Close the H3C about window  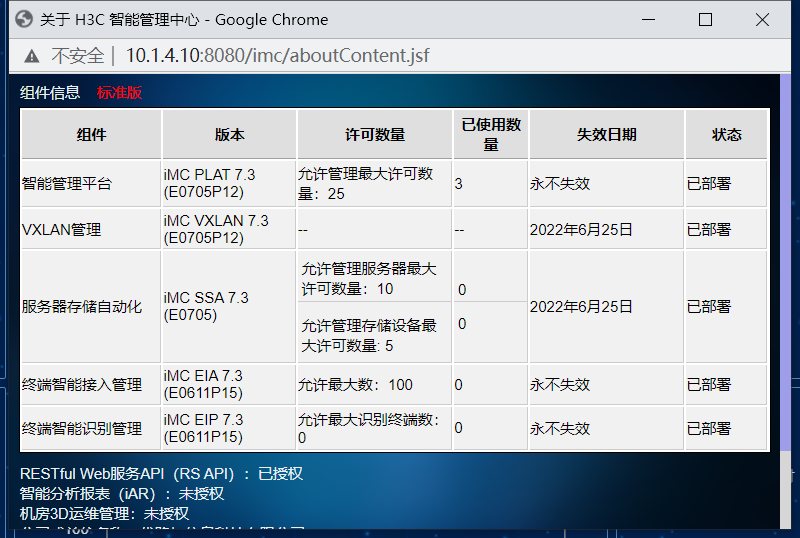pyautogui.click(x=762, y=19)
